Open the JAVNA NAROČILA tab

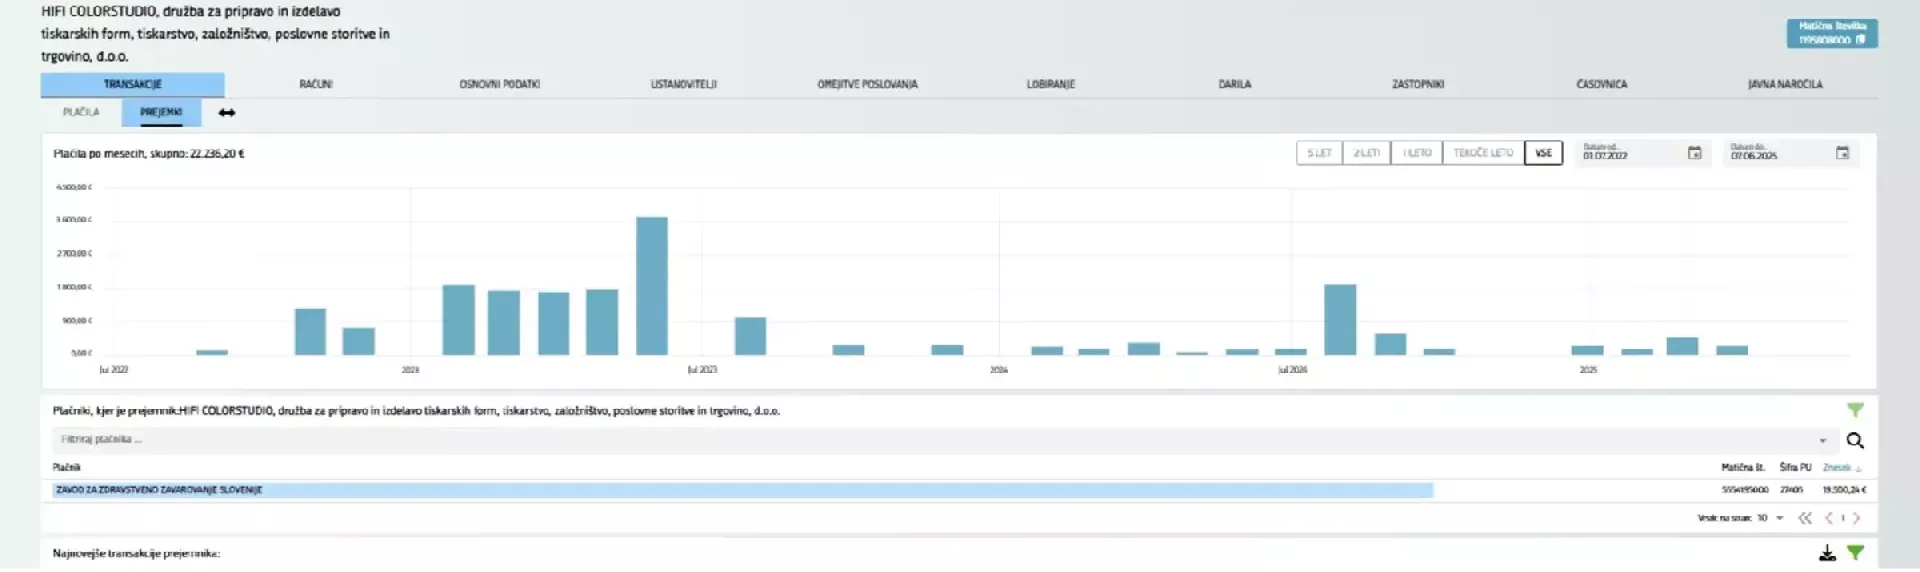1784,84
